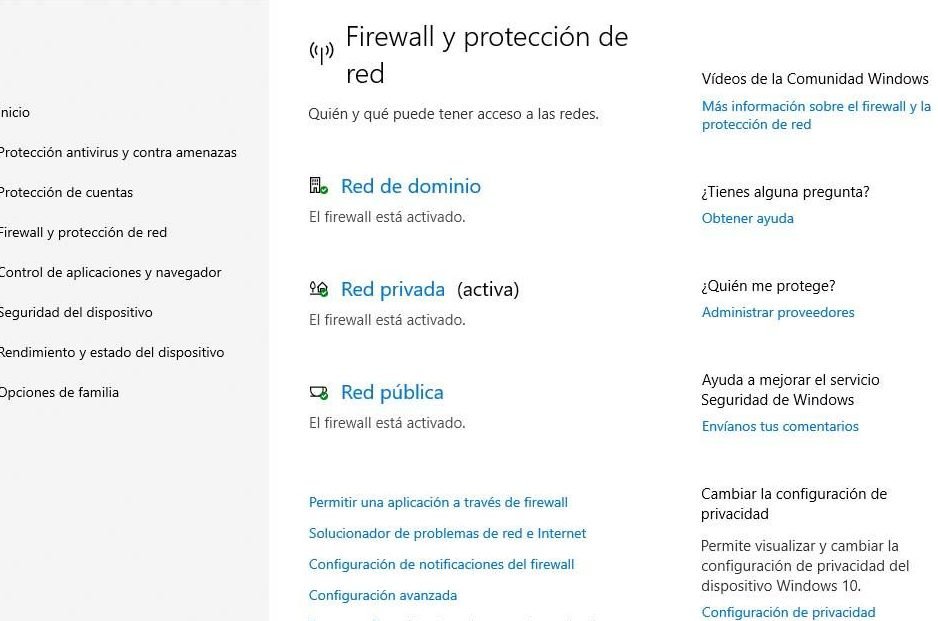Navigate to Seguridad del dispositivo

76,312
